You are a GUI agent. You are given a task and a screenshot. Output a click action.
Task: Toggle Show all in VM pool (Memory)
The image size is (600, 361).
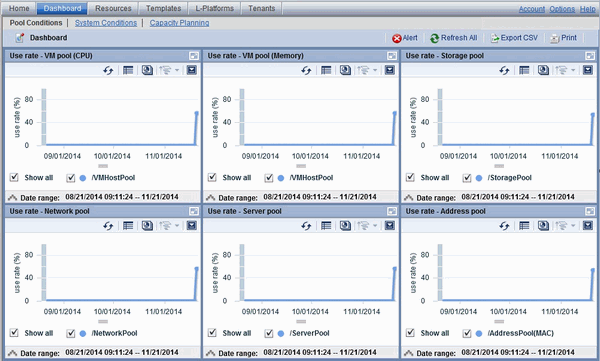coord(212,177)
